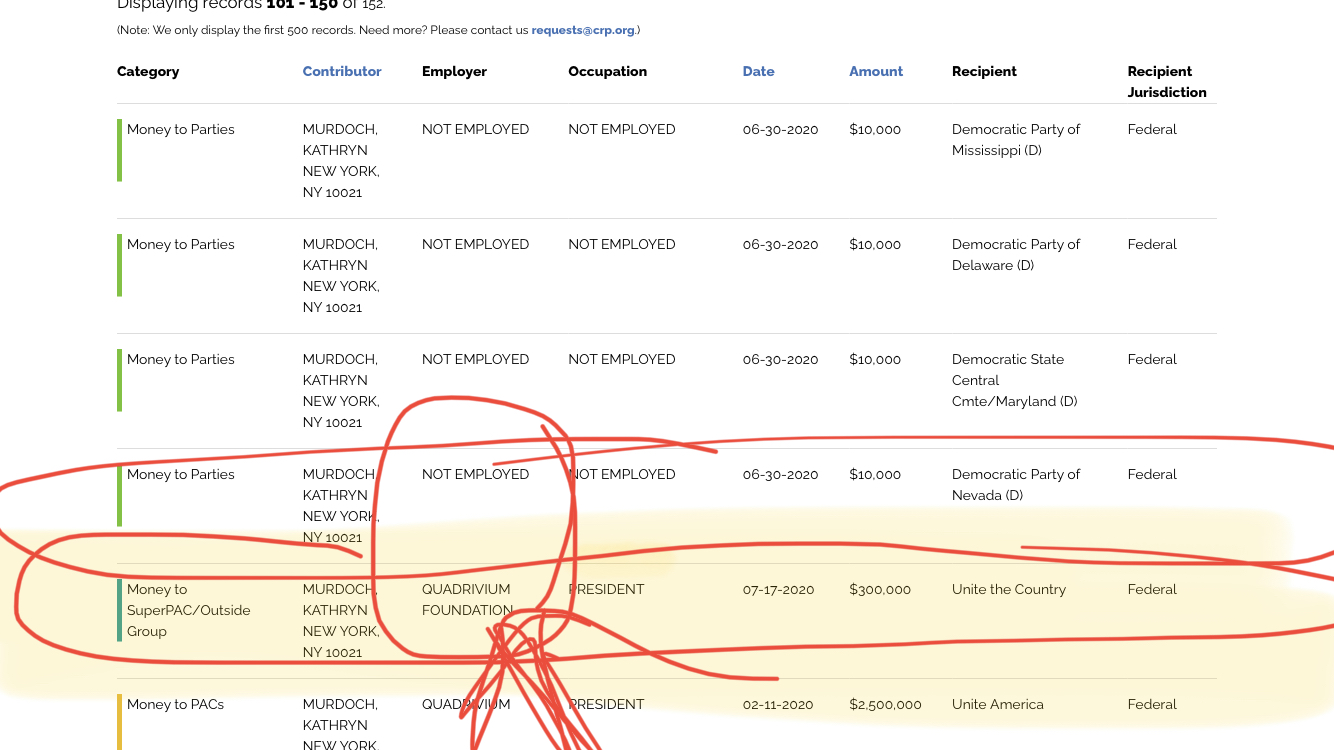This screenshot has width=1334, height=750.
Task: Select NOT EMPLOYED employer in Delaware row
Action: pyautogui.click(x=475, y=244)
